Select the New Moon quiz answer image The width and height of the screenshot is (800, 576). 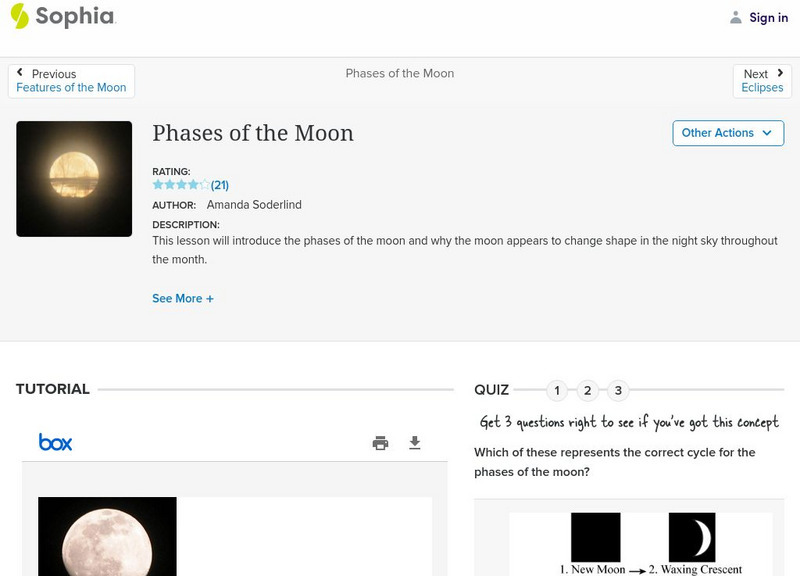click(x=595, y=538)
